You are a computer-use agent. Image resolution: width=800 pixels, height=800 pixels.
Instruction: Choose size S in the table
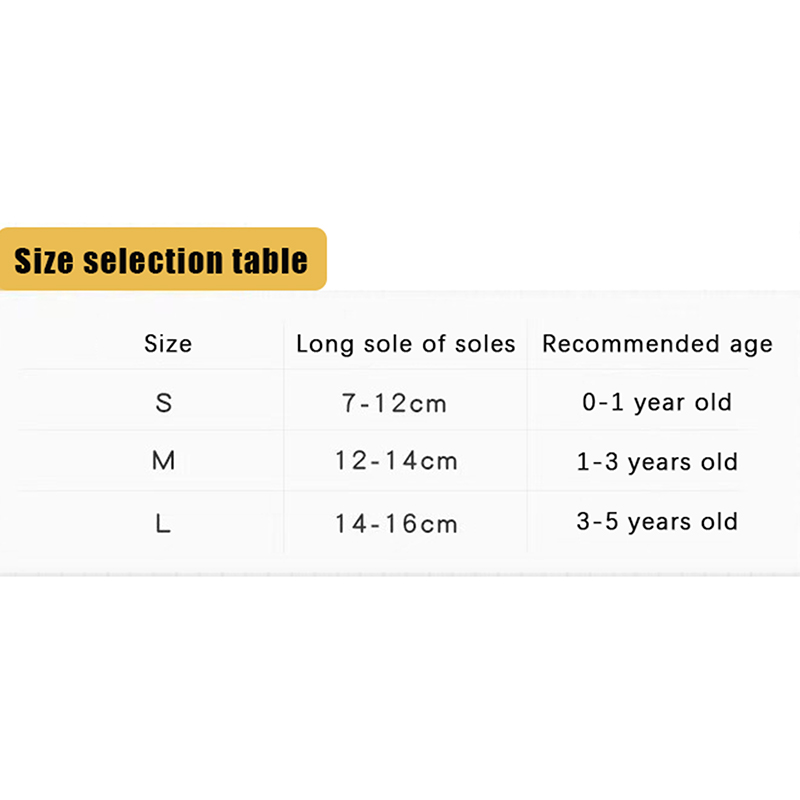point(164,403)
